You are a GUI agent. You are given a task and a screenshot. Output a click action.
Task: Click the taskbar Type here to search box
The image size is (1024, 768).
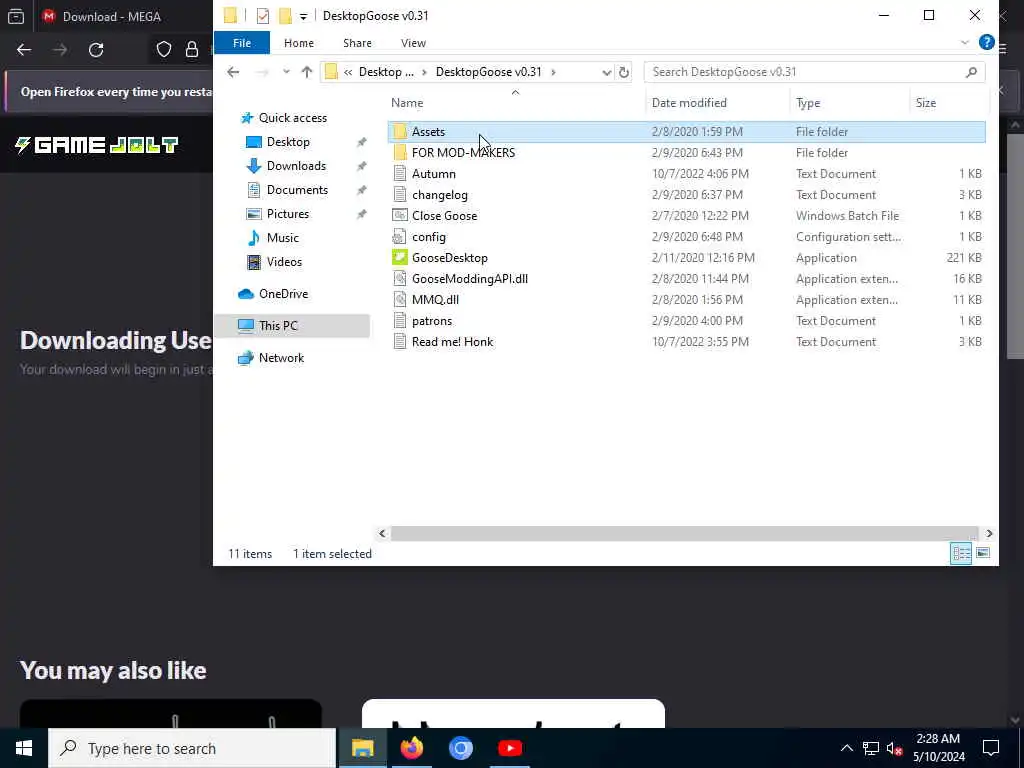coord(192,748)
